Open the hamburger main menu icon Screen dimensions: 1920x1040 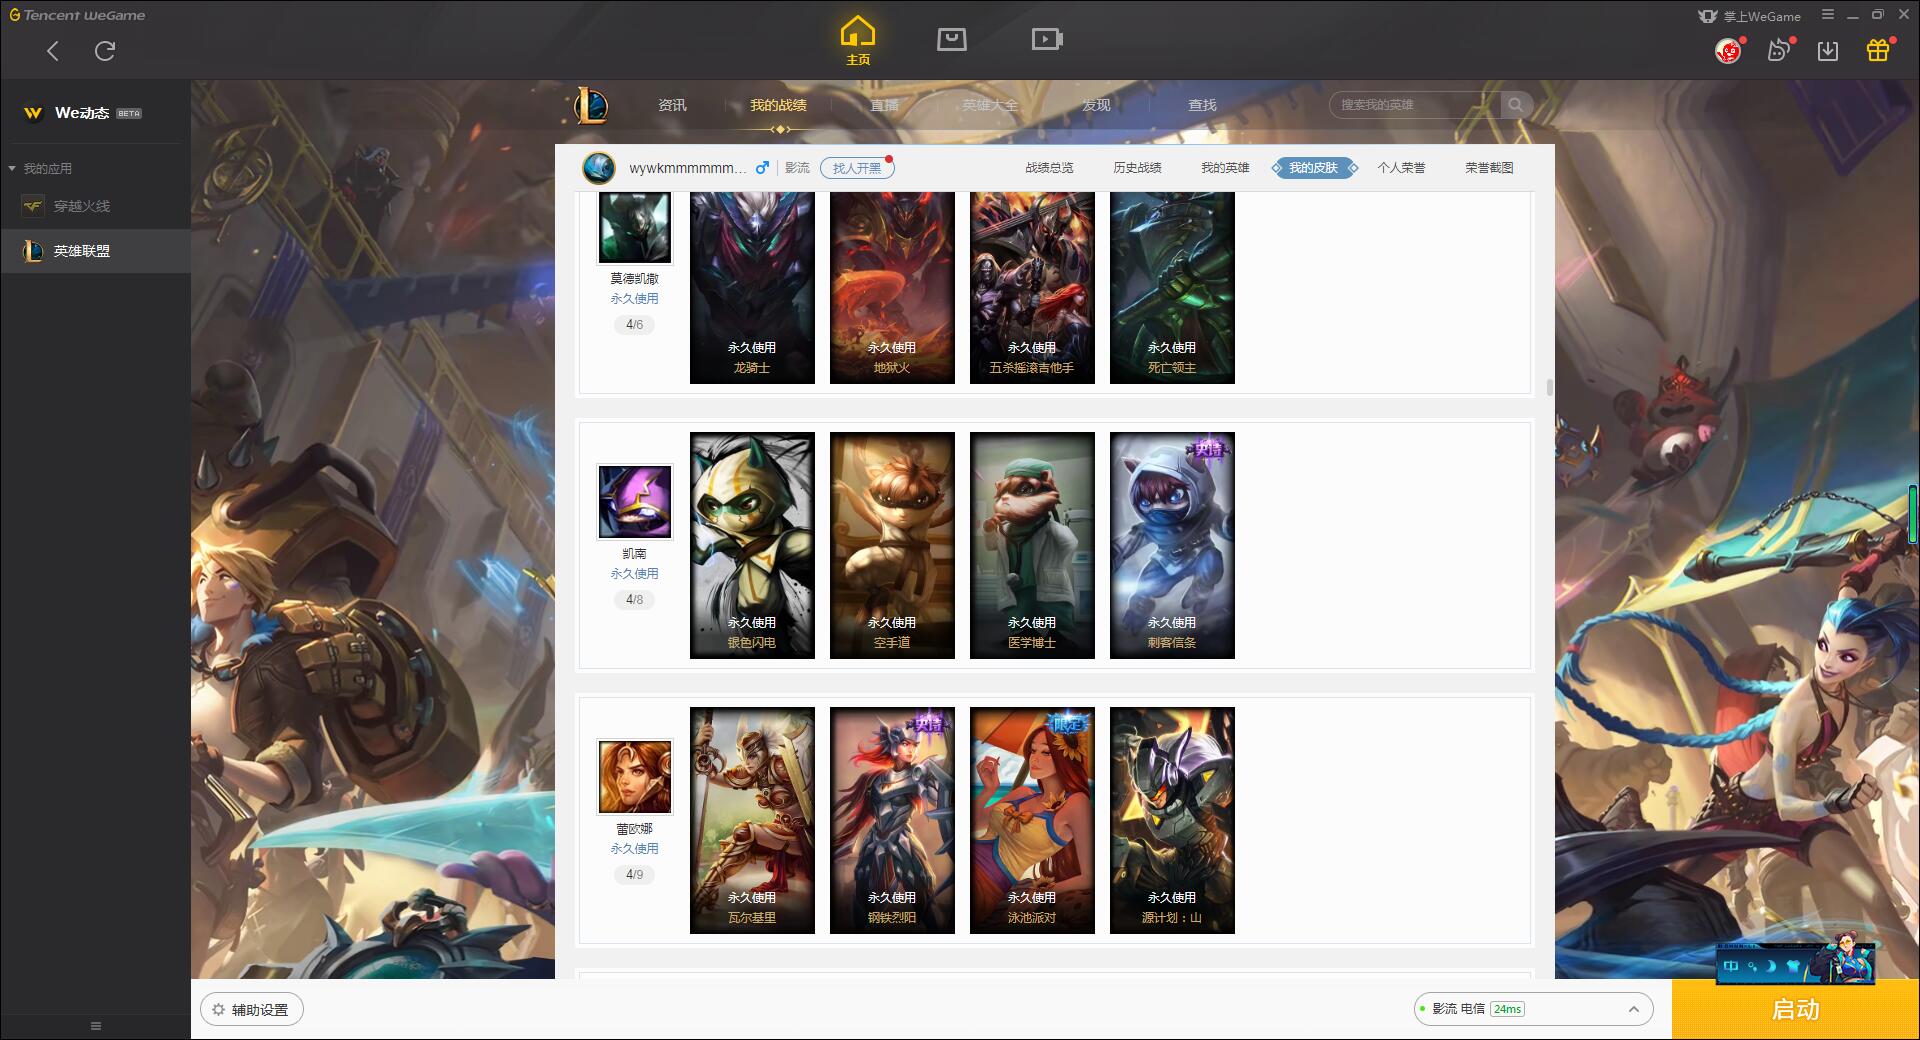tap(1828, 15)
